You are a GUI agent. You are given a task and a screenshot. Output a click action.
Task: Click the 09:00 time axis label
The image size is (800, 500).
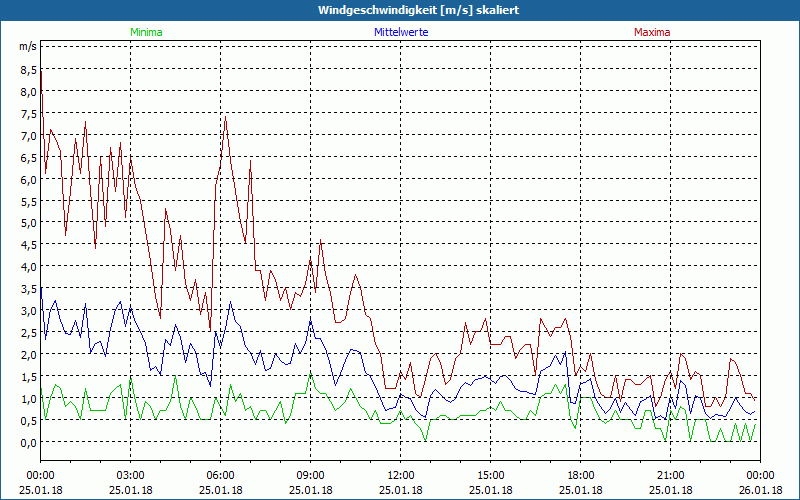(x=310, y=476)
